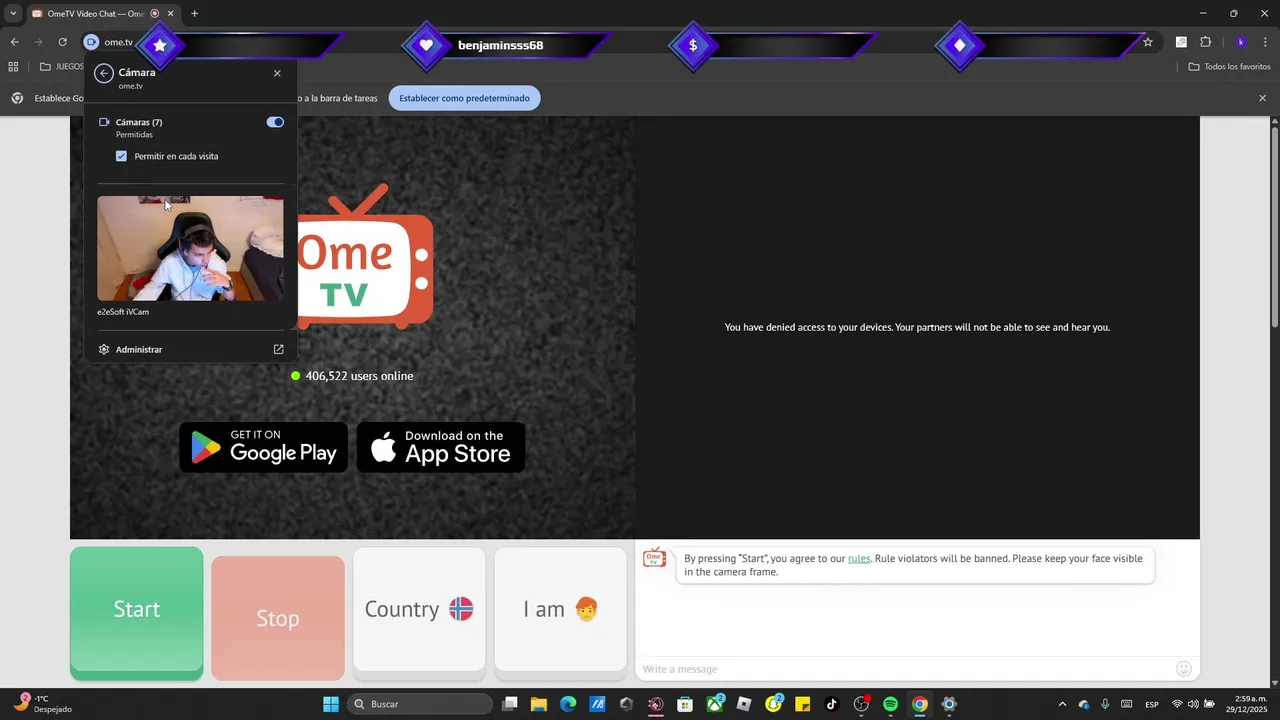Open the volume tray icon
Screen dimensions: 1280x720
pyautogui.click(x=1193, y=704)
